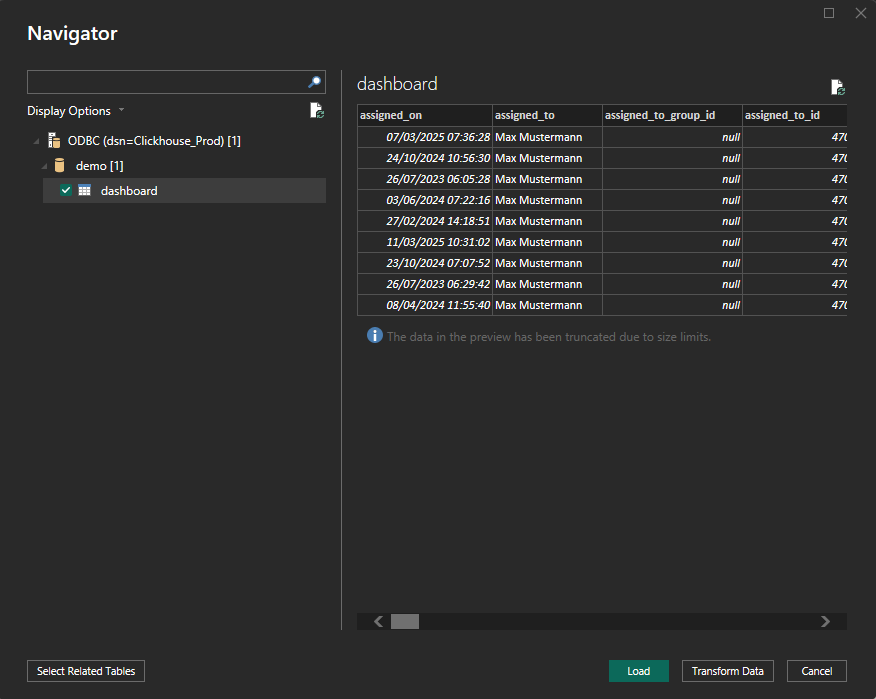Image resolution: width=876 pixels, height=699 pixels.
Task: Open the Display Options dropdown
Action: (x=75, y=111)
